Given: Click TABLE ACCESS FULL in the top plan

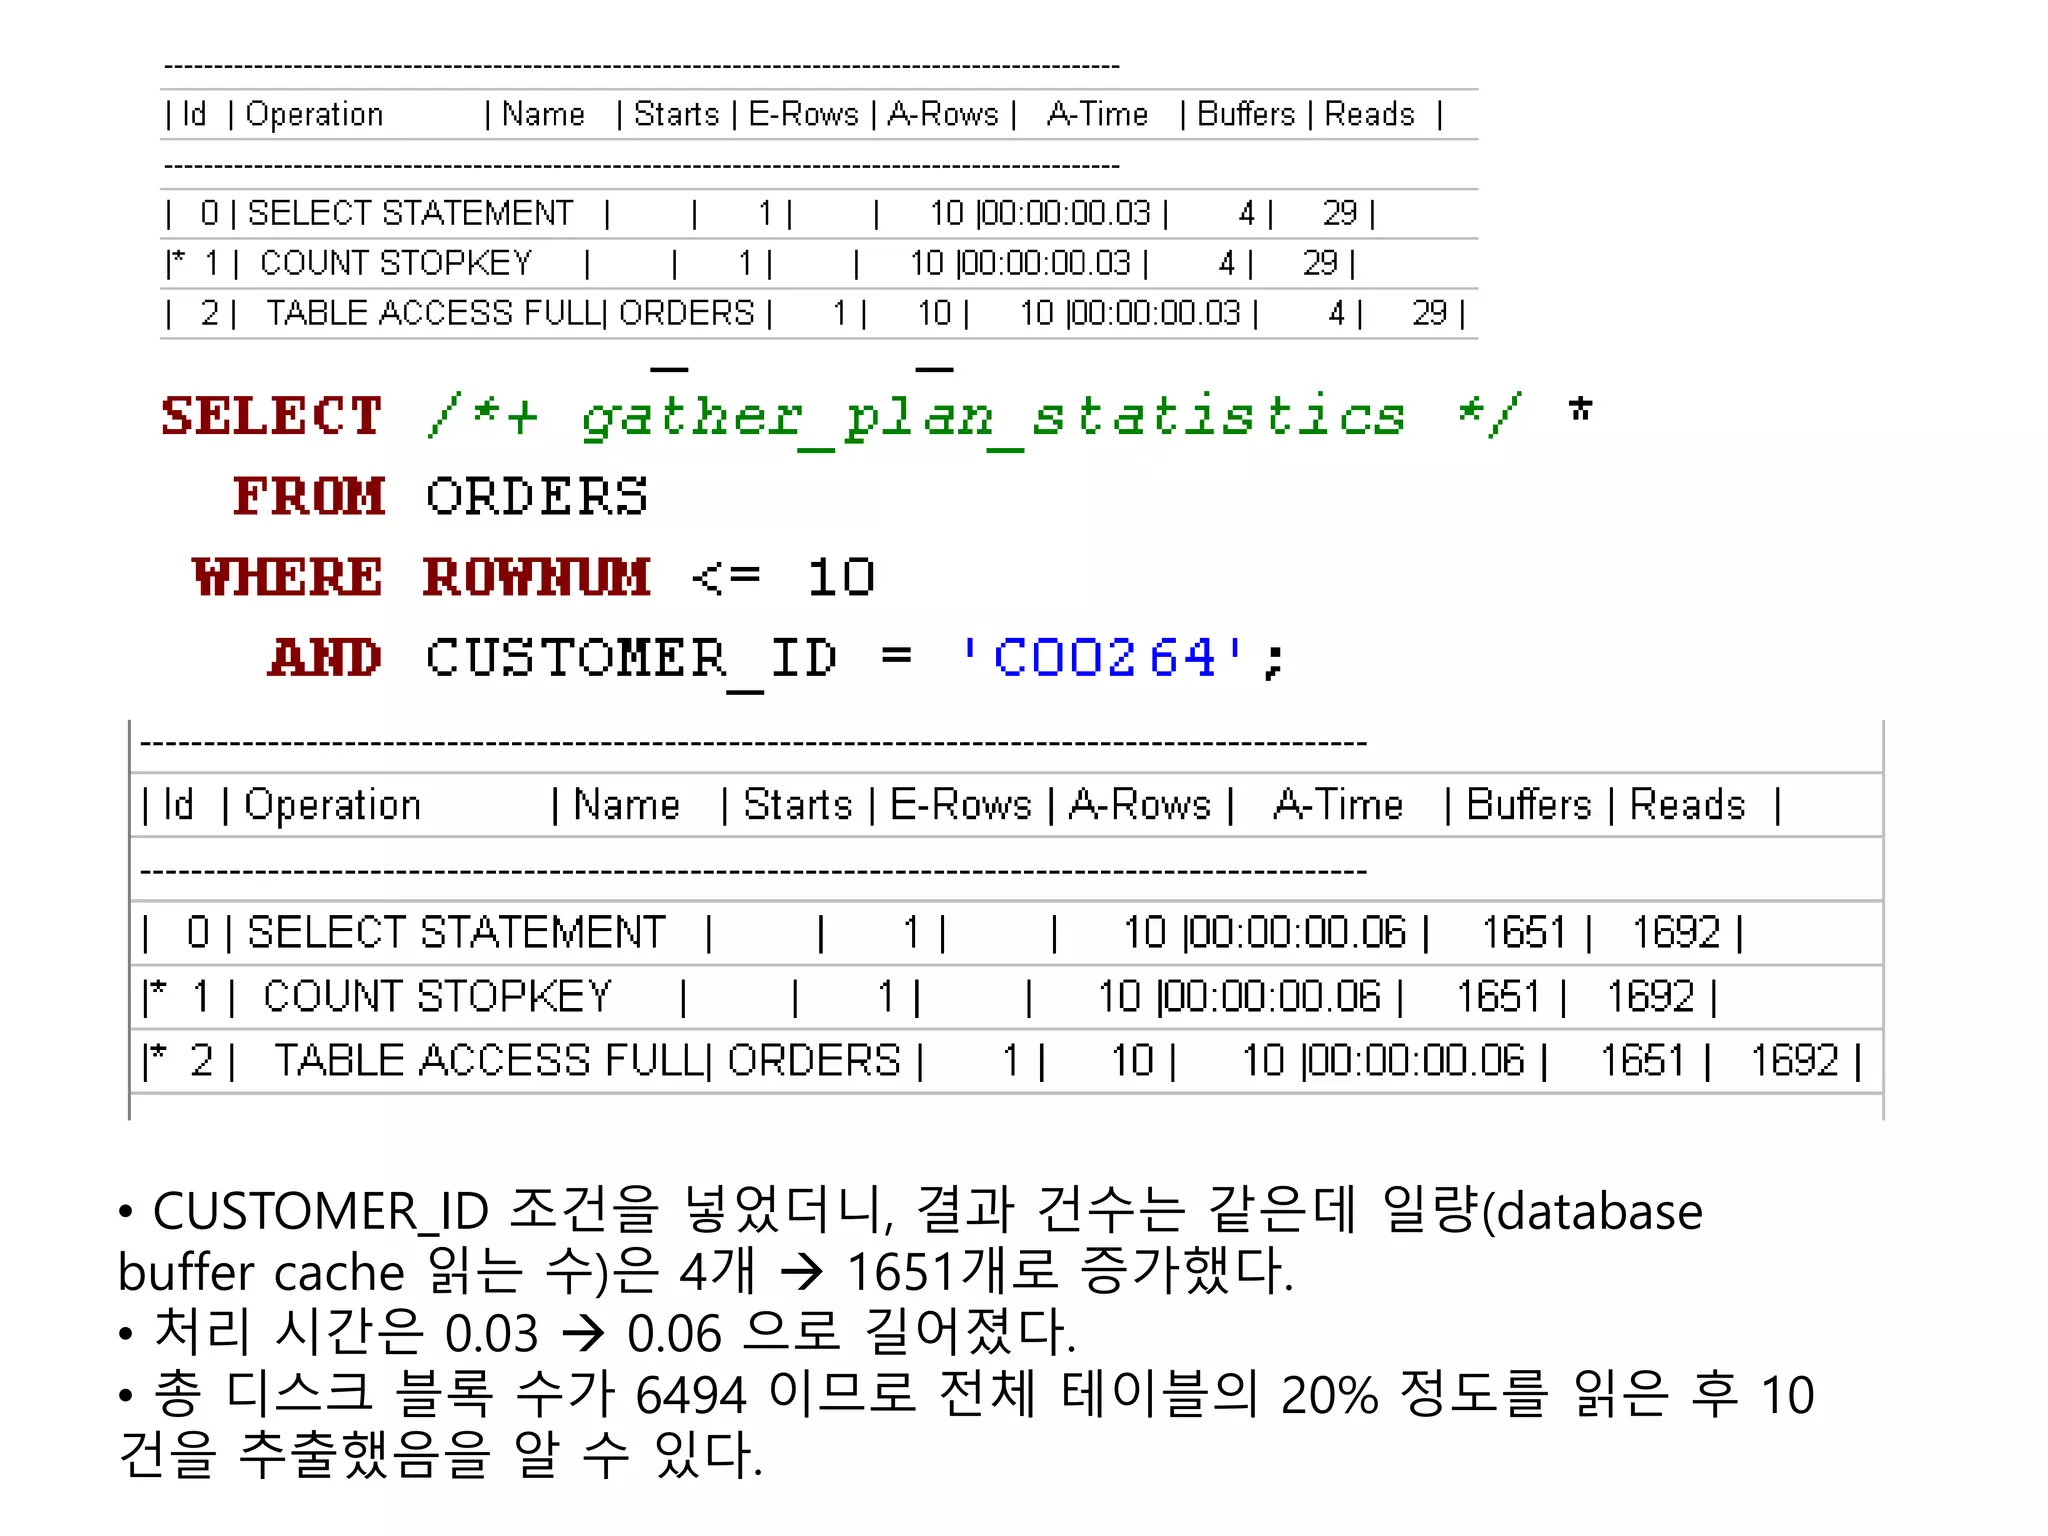Looking at the screenshot, I should [434, 313].
